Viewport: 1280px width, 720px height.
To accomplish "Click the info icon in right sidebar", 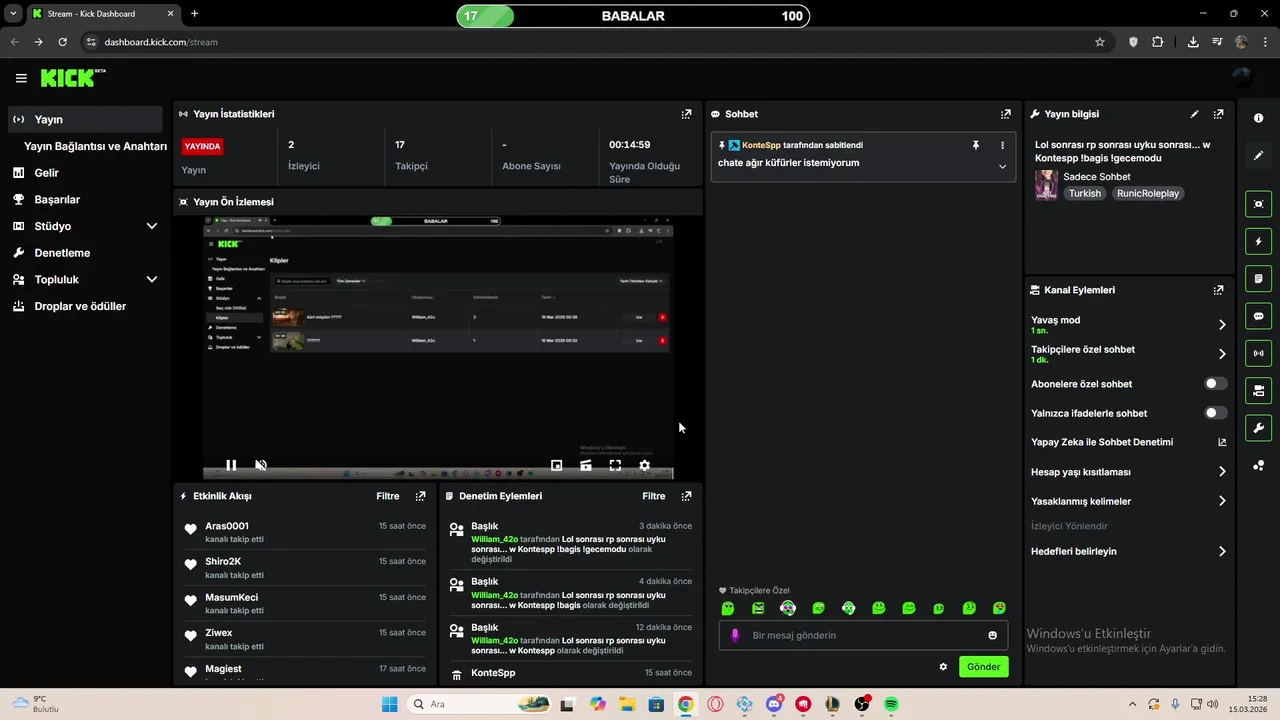I will 1258,118.
